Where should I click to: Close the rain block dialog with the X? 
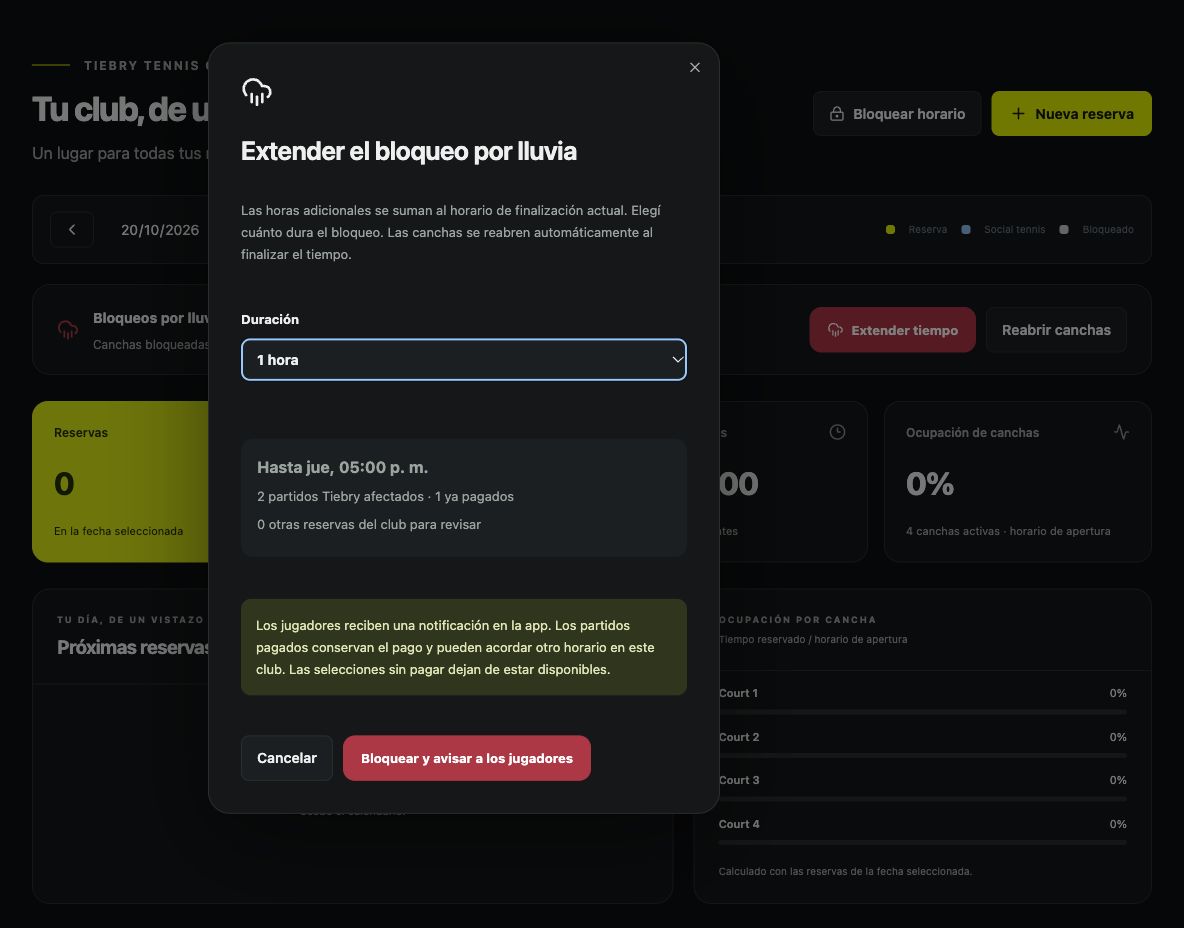point(695,67)
